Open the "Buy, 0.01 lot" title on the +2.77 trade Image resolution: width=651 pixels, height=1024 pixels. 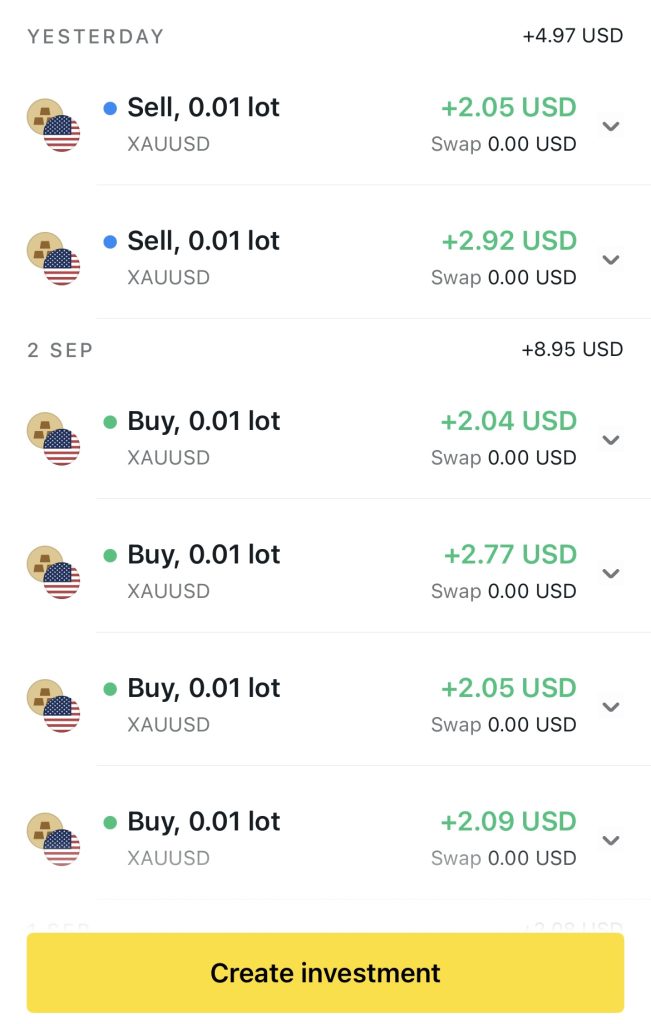click(204, 555)
